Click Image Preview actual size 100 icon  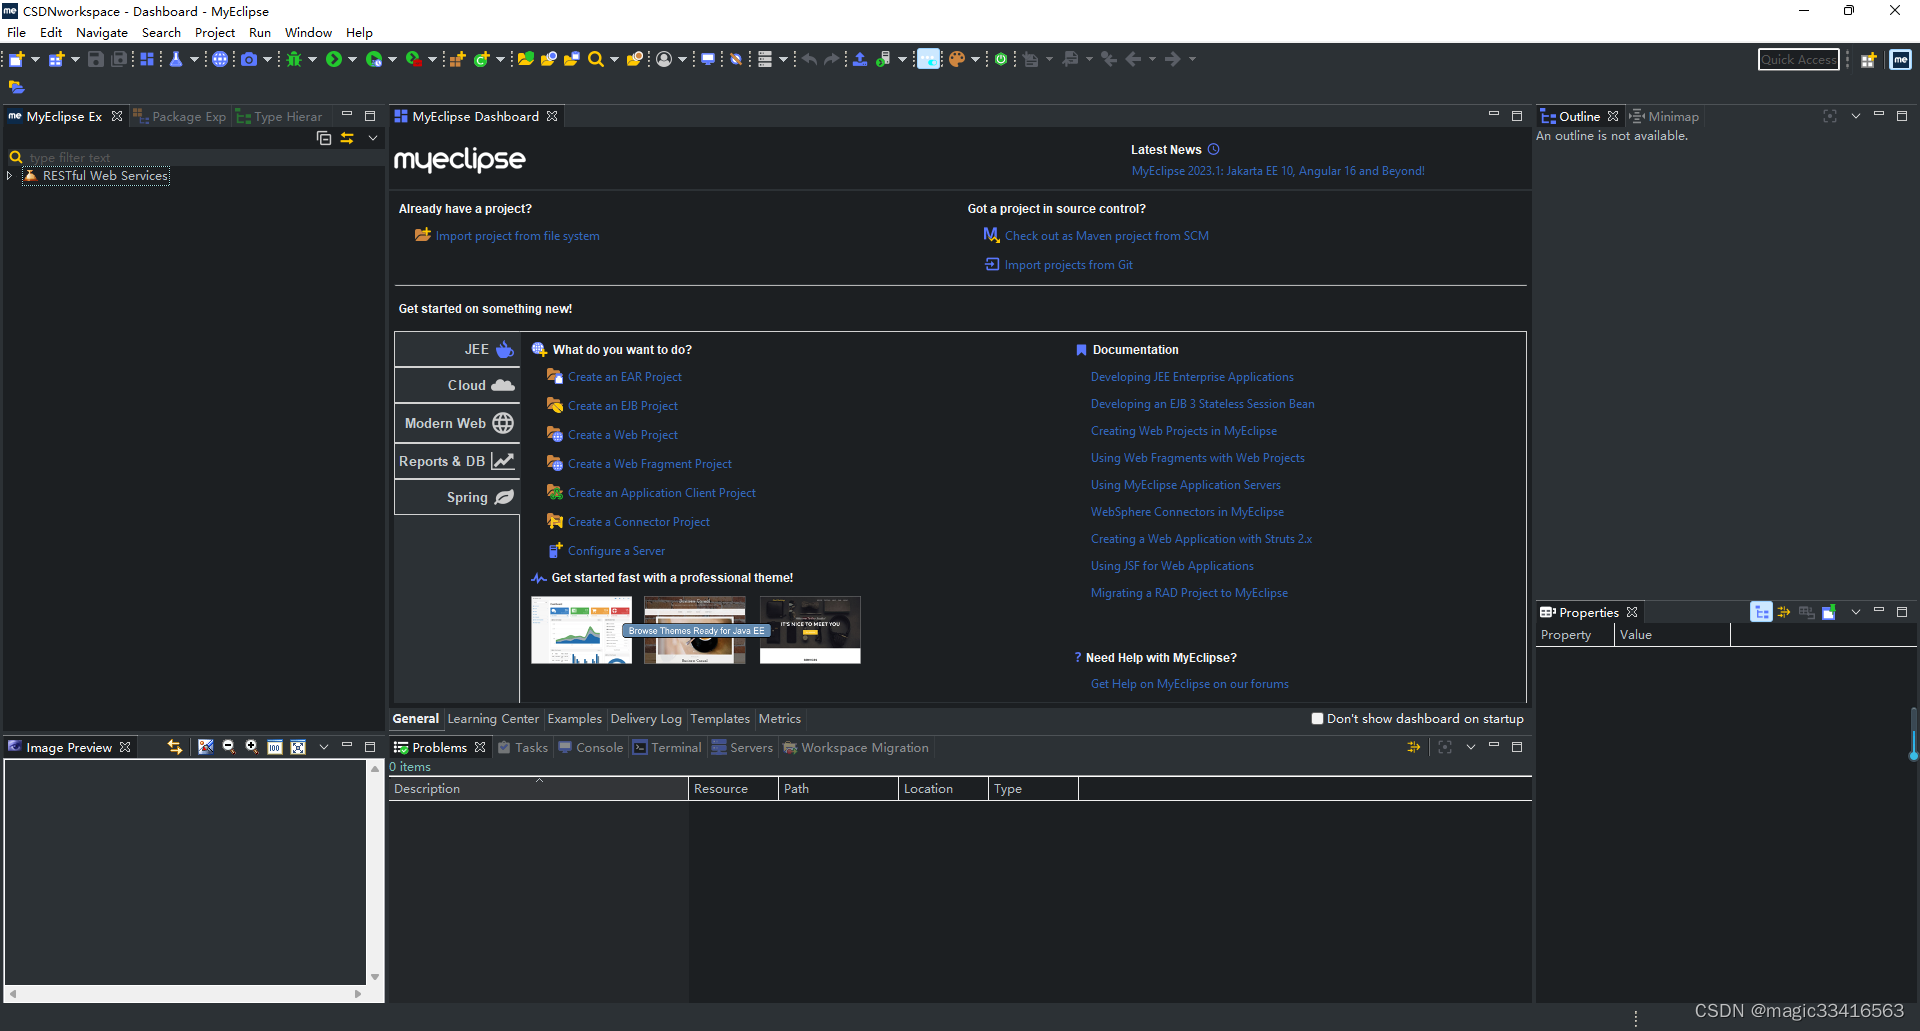[x=274, y=747]
